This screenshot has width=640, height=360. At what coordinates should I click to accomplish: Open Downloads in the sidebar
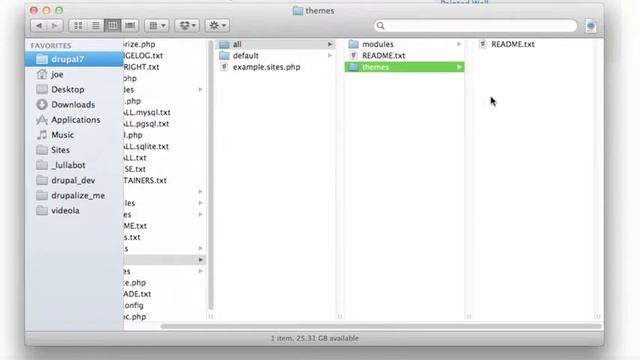pyautogui.click(x=74, y=104)
